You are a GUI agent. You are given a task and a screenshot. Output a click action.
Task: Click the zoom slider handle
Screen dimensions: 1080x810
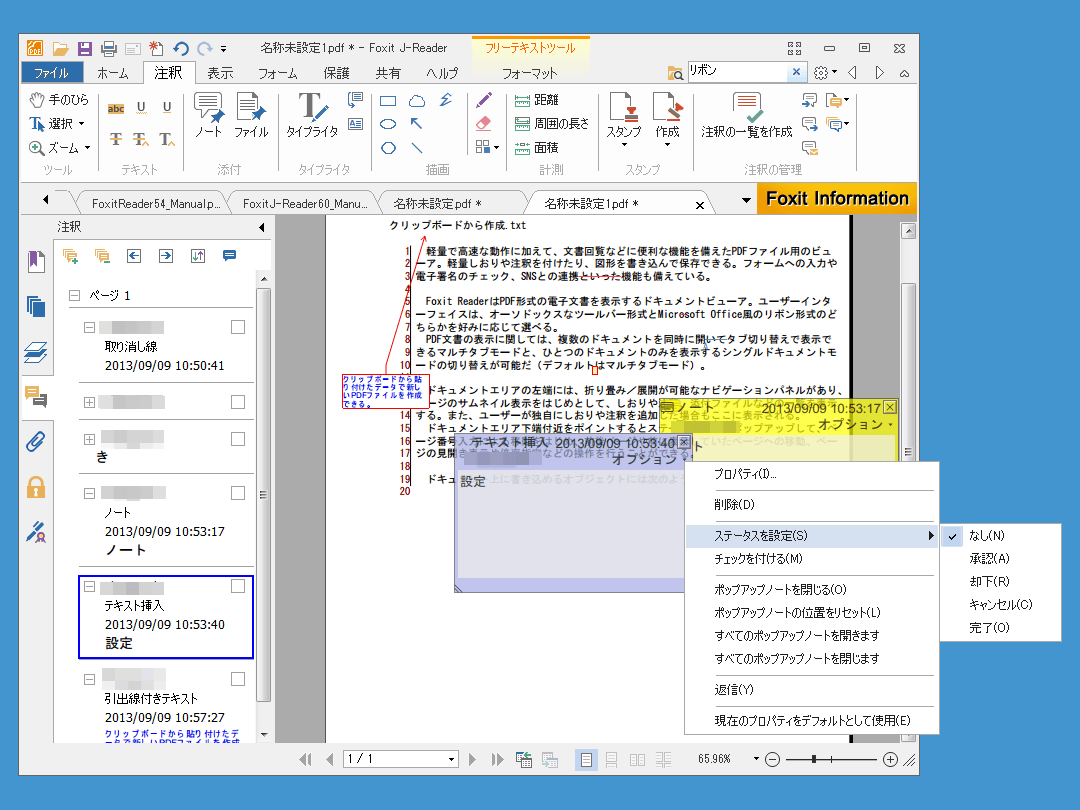(x=814, y=759)
